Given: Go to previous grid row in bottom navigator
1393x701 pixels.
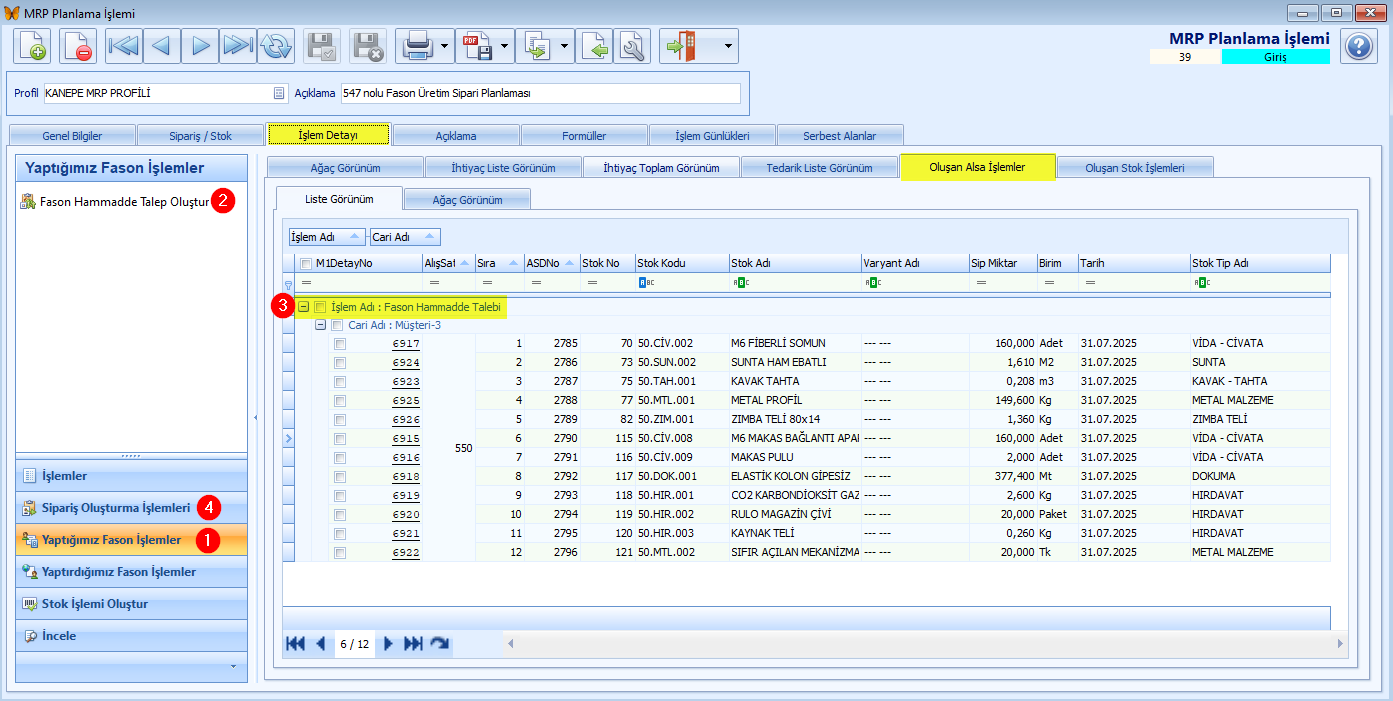Looking at the screenshot, I should [x=320, y=644].
